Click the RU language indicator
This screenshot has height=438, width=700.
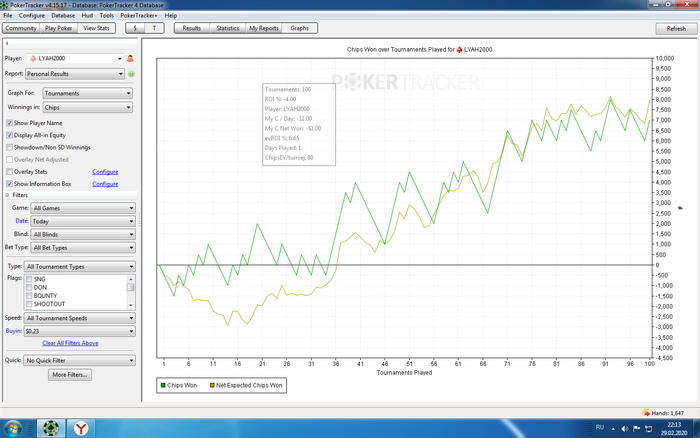[x=600, y=427]
